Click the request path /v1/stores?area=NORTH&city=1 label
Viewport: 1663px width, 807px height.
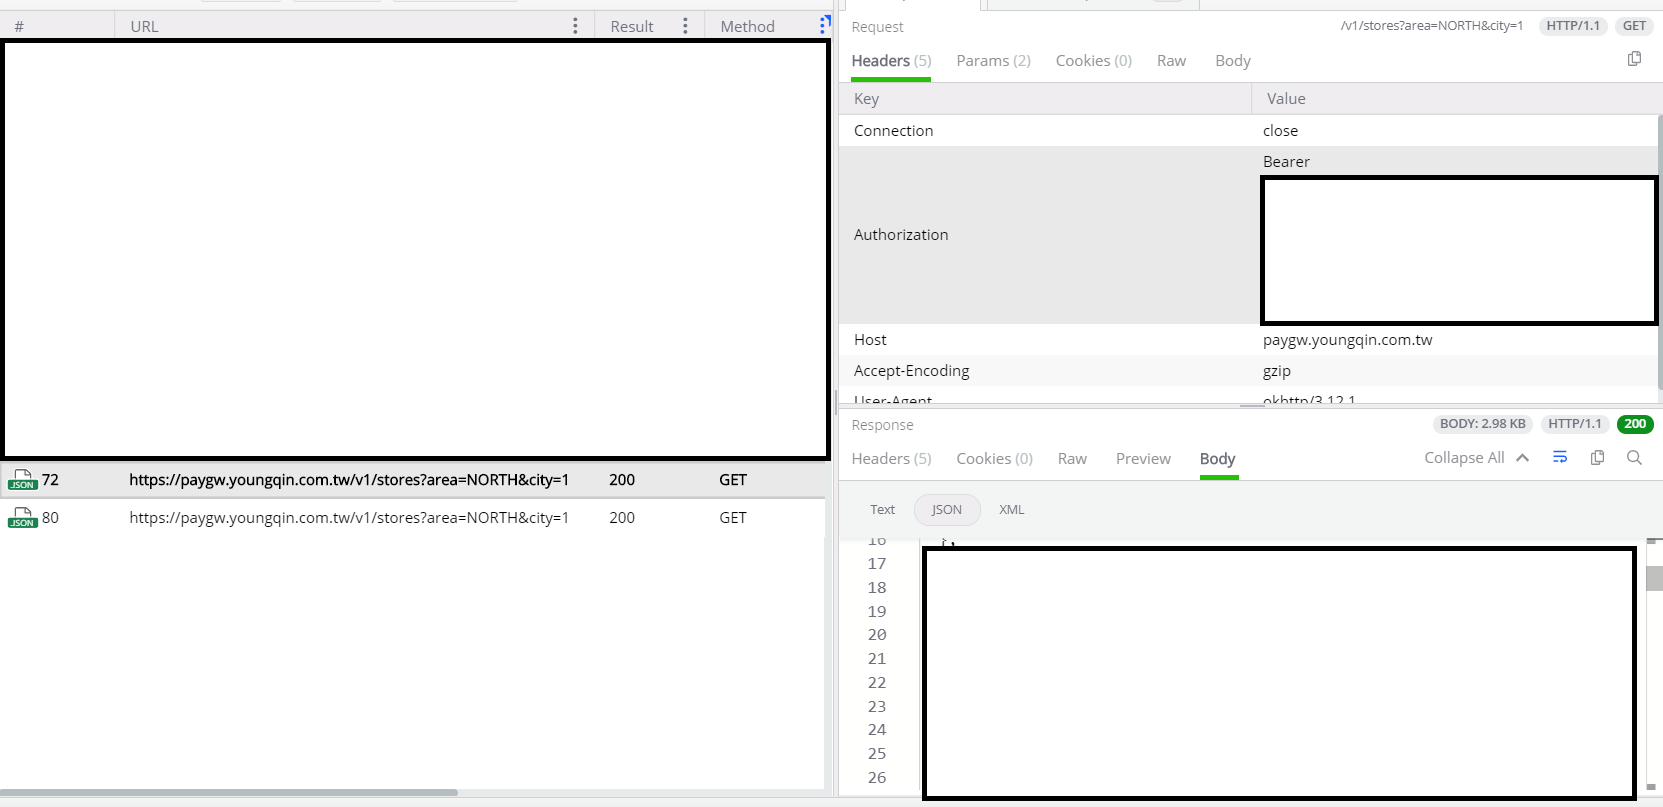pyautogui.click(x=1431, y=26)
